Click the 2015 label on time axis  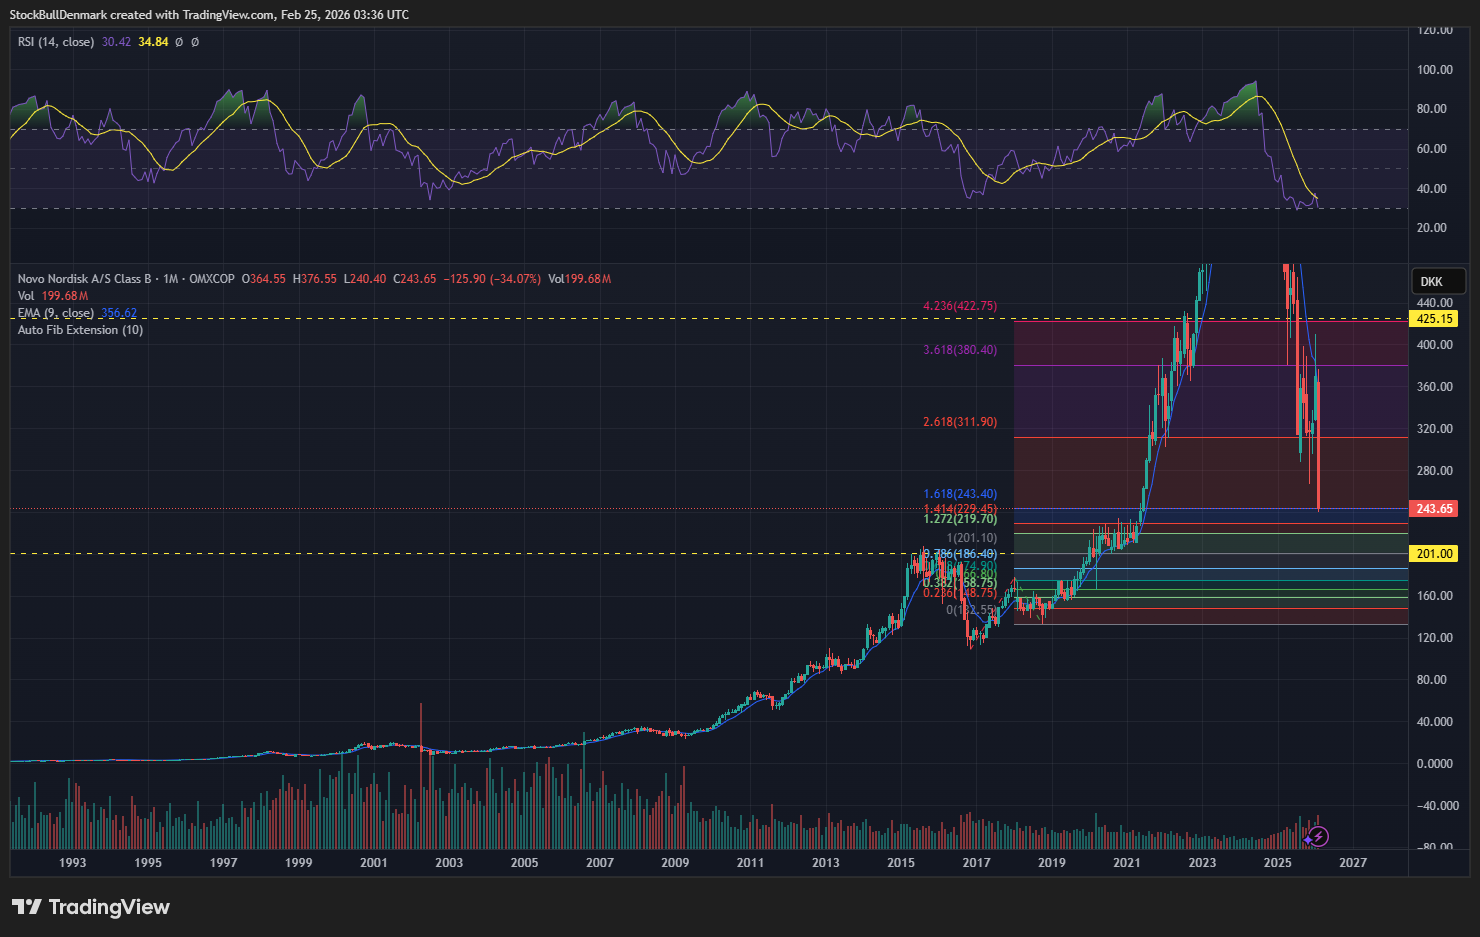click(x=901, y=863)
